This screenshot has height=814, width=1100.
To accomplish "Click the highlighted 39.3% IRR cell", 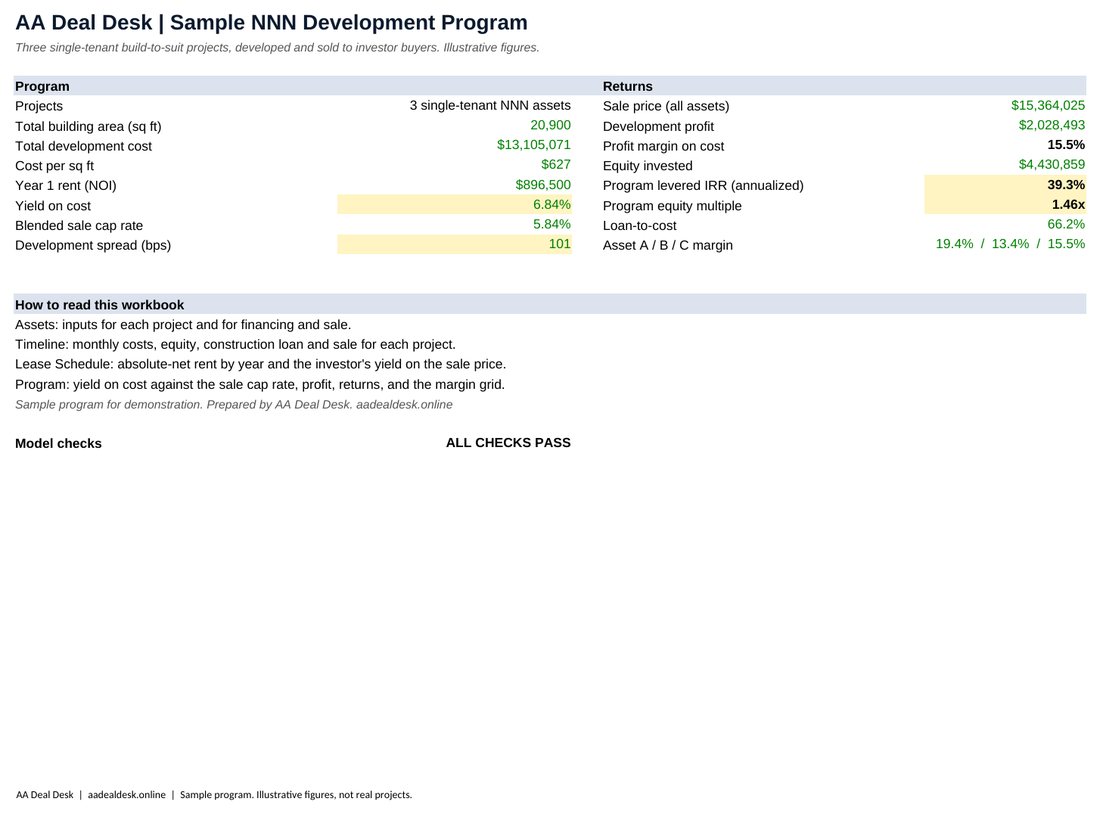I will pos(1005,185).
